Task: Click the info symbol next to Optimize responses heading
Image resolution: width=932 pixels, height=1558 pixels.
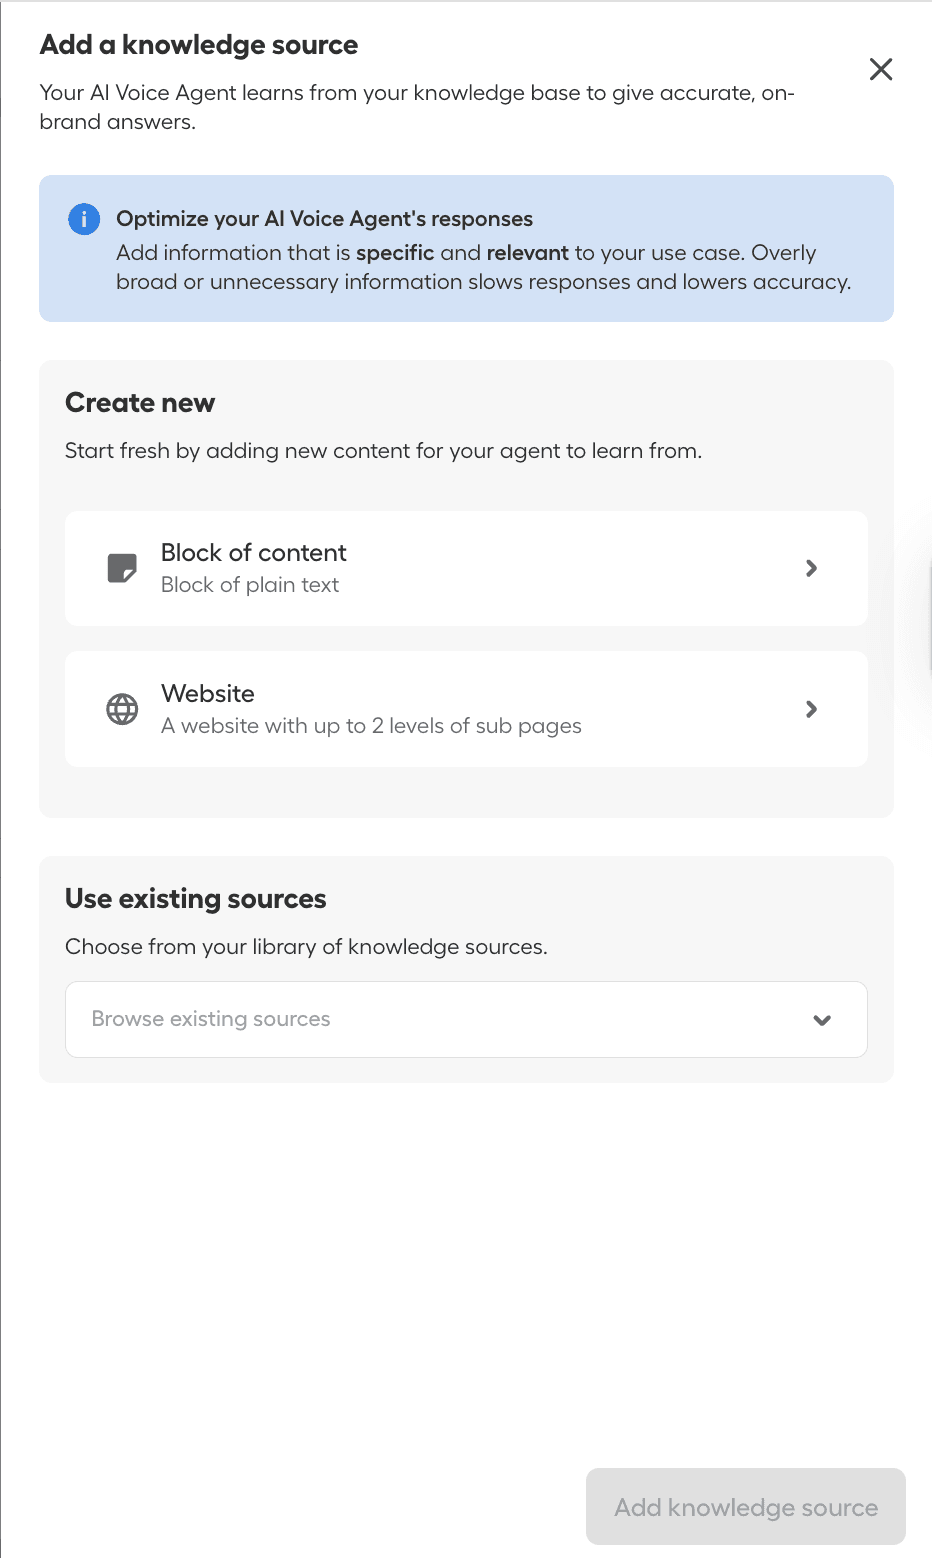Action: (84, 218)
